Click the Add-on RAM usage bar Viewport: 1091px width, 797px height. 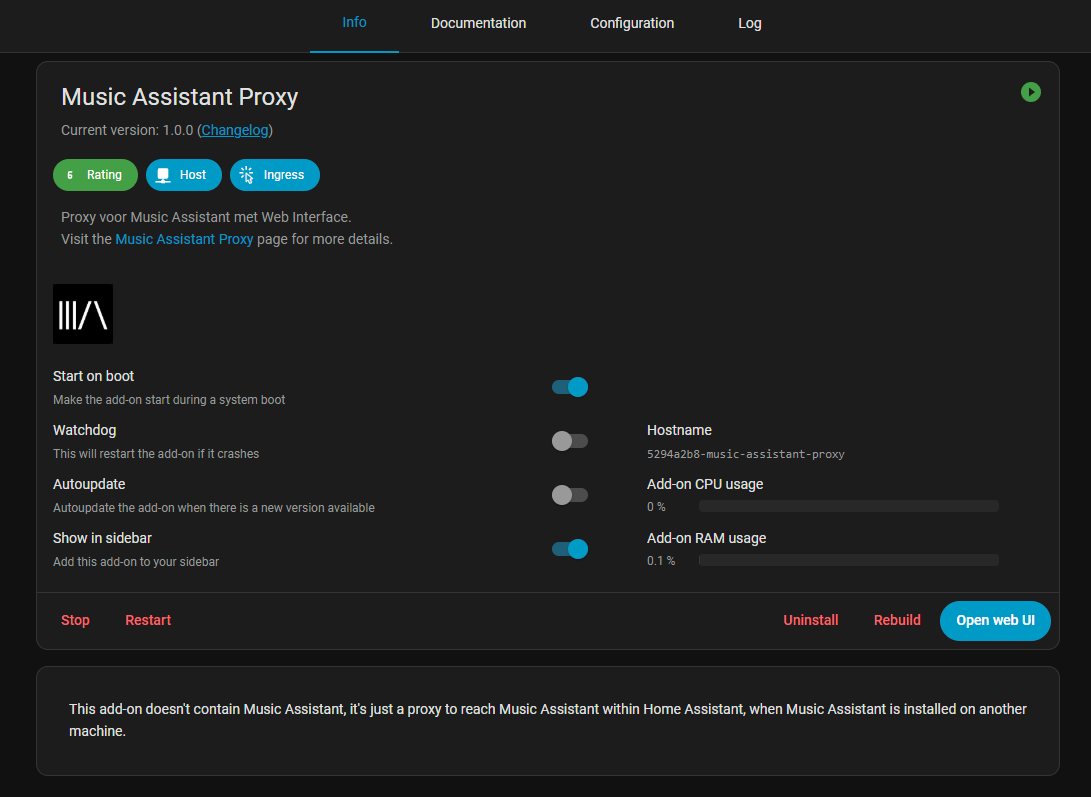point(849,560)
